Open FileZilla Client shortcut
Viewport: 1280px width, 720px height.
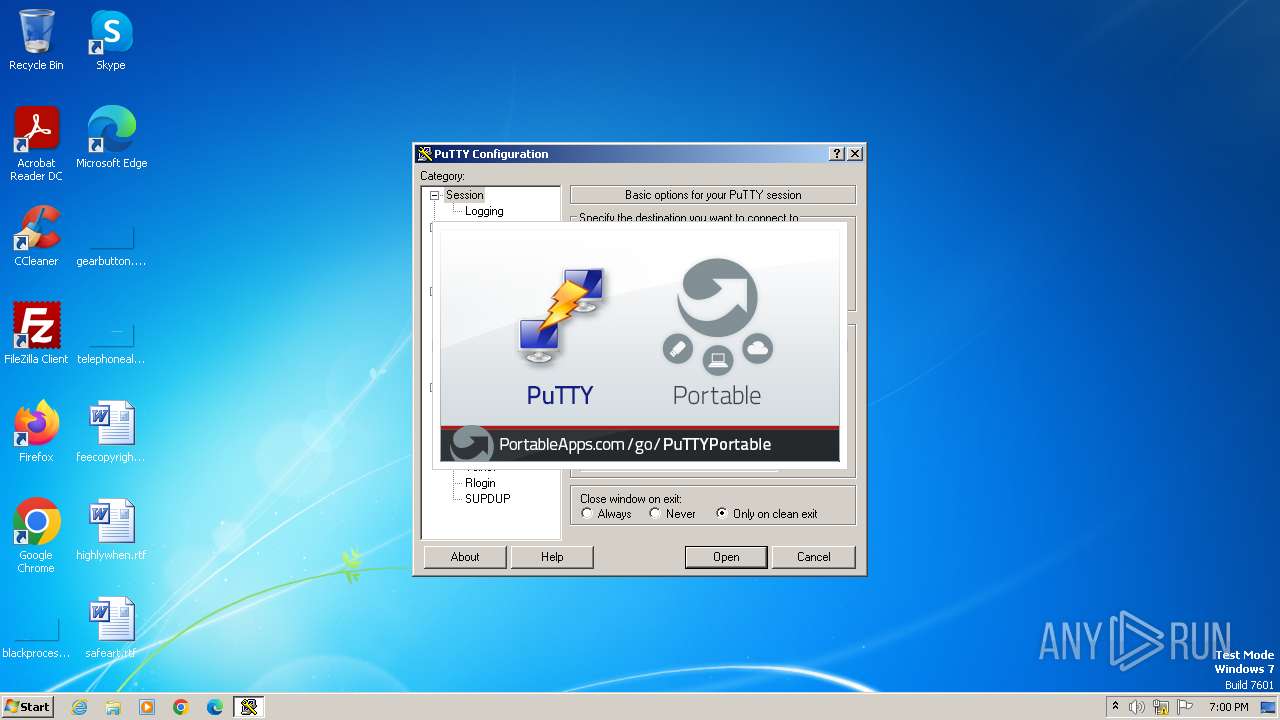point(36,333)
